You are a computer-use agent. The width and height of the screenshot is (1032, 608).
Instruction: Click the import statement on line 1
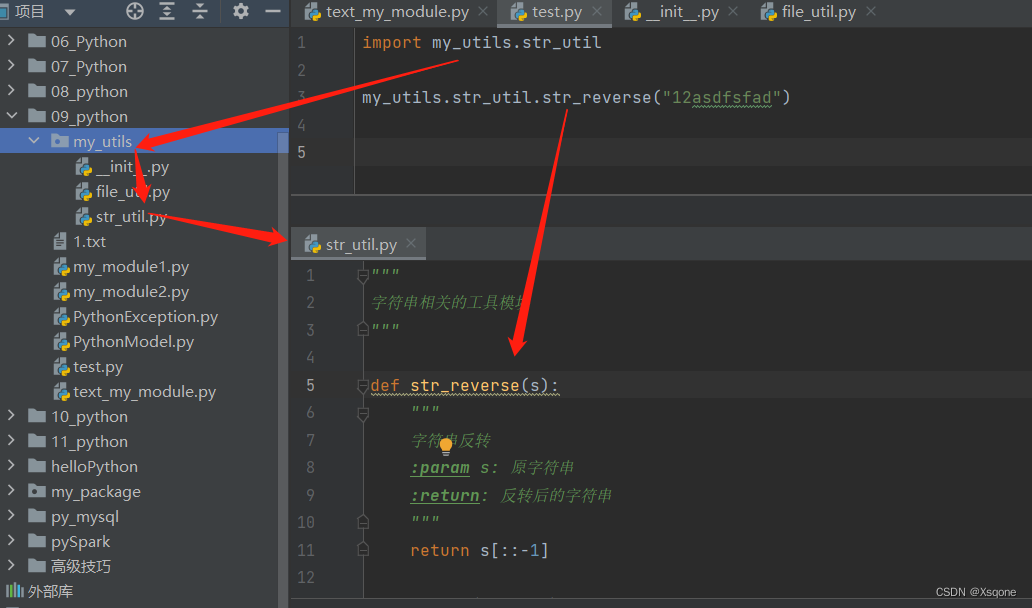pyautogui.click(x=481, y=43)
